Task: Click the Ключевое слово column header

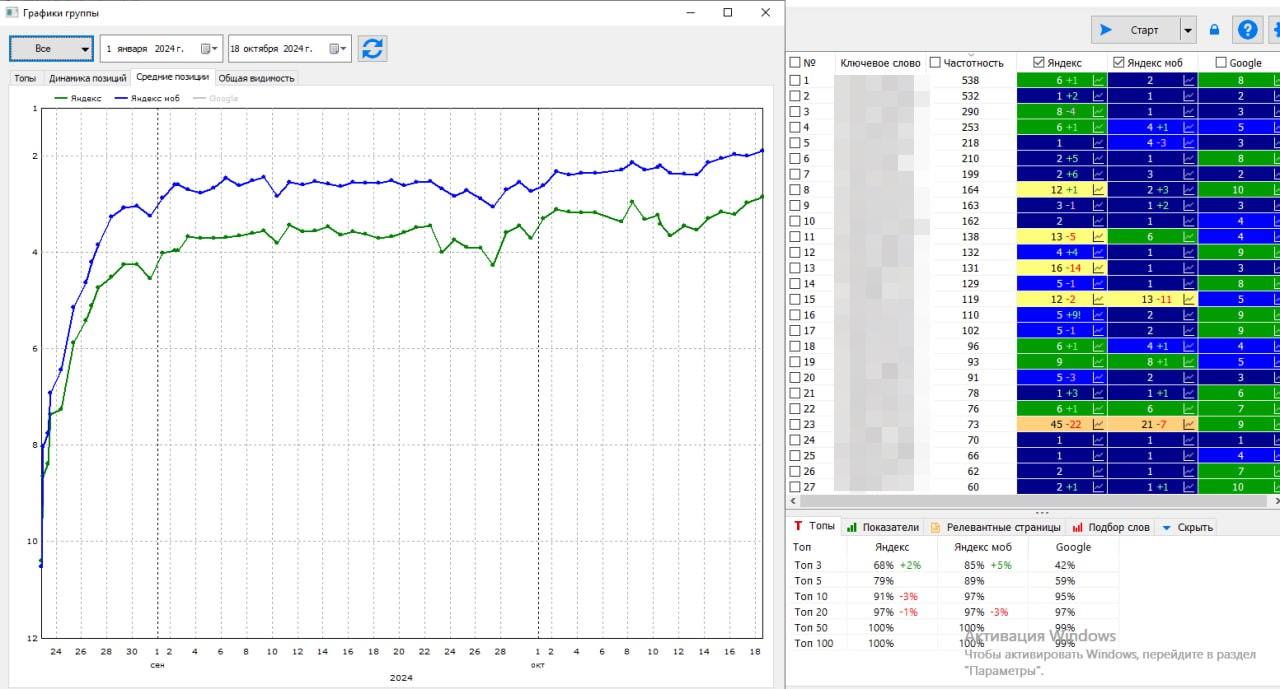Action: click(880, 63)
